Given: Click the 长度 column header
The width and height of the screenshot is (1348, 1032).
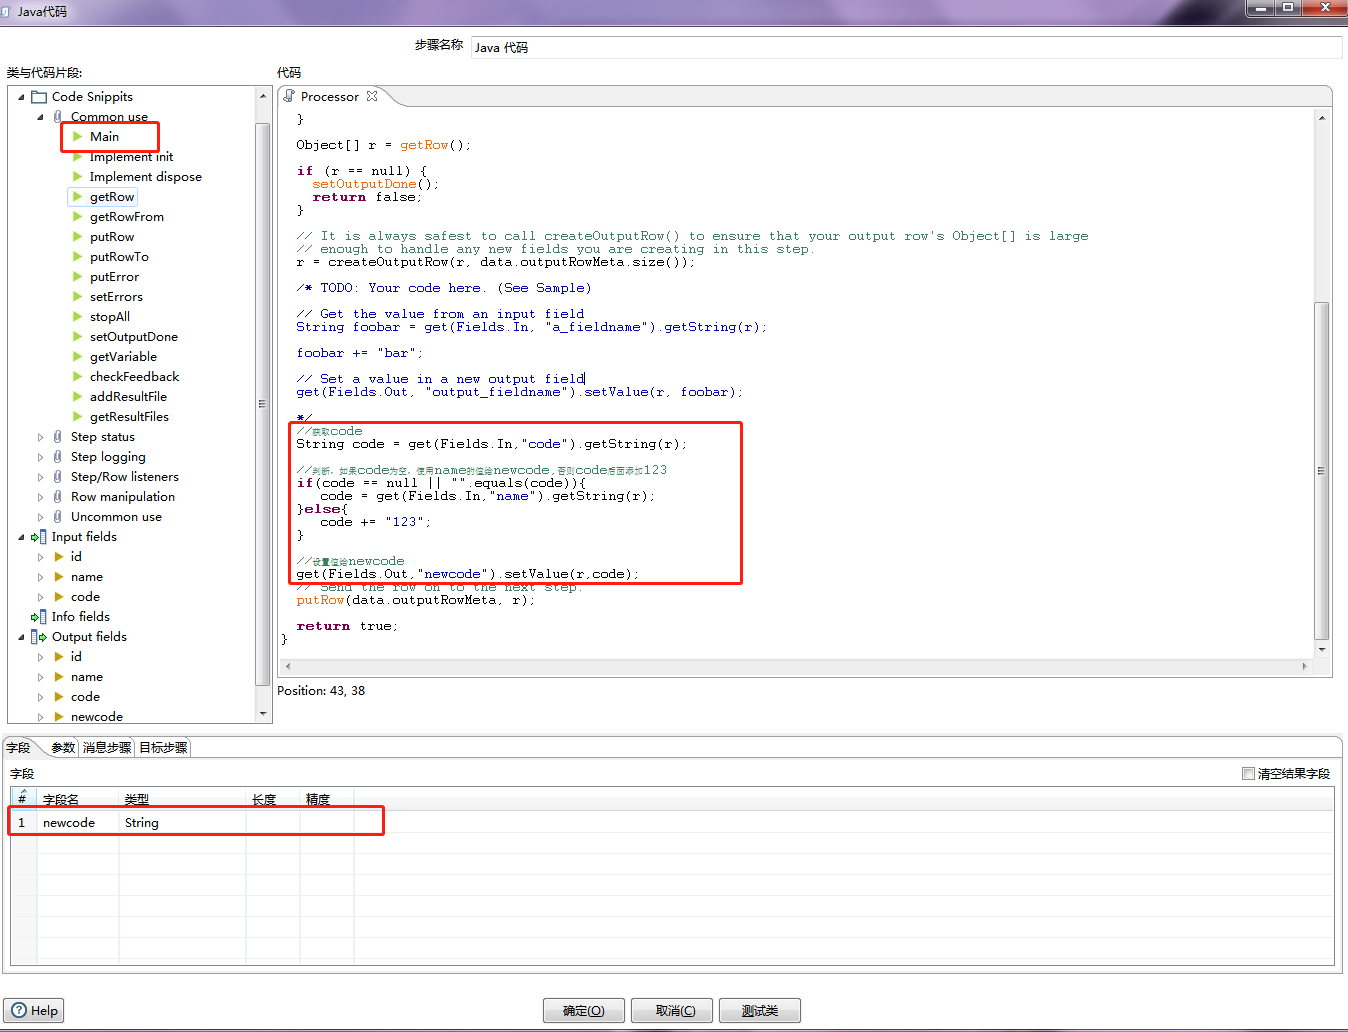Looking at the screenshot, I should pyautogui.click(x=273, y=799).
